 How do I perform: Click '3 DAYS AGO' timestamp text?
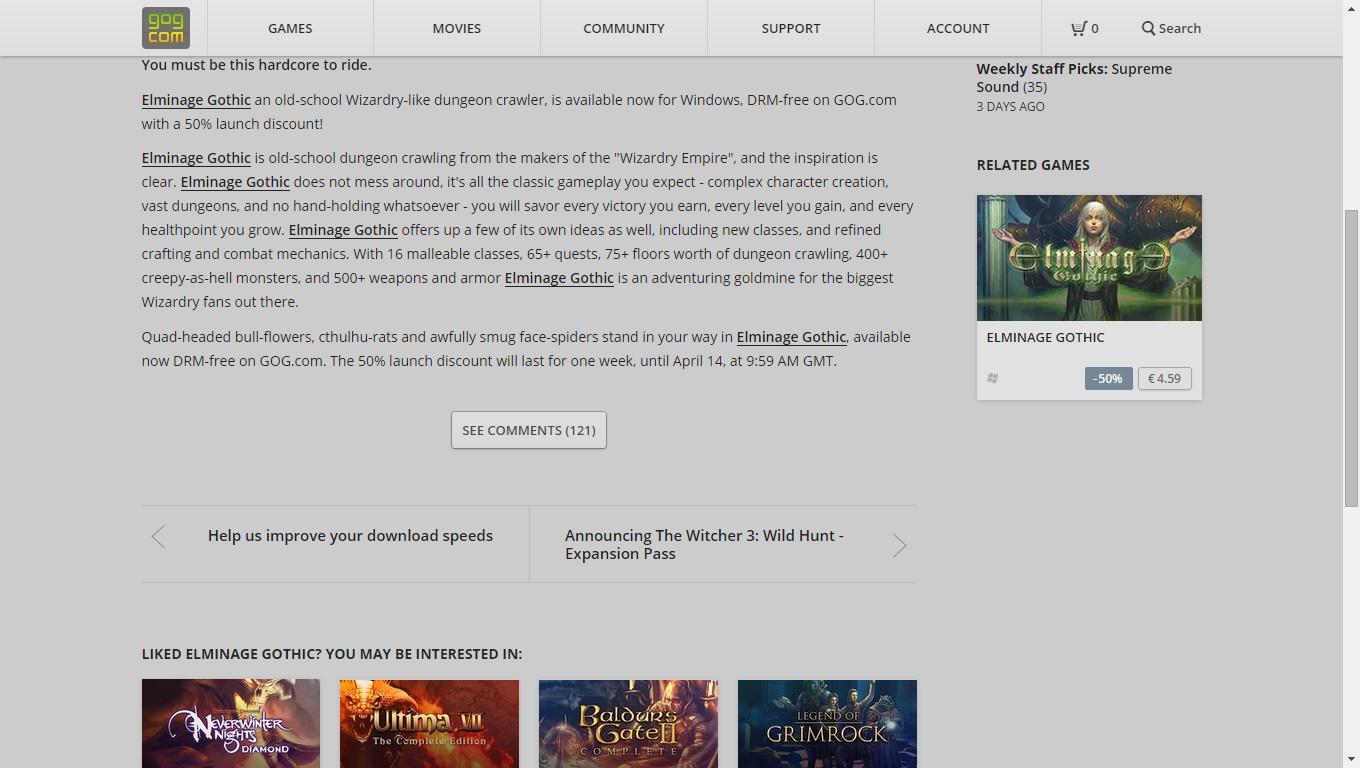(1010, 106)
